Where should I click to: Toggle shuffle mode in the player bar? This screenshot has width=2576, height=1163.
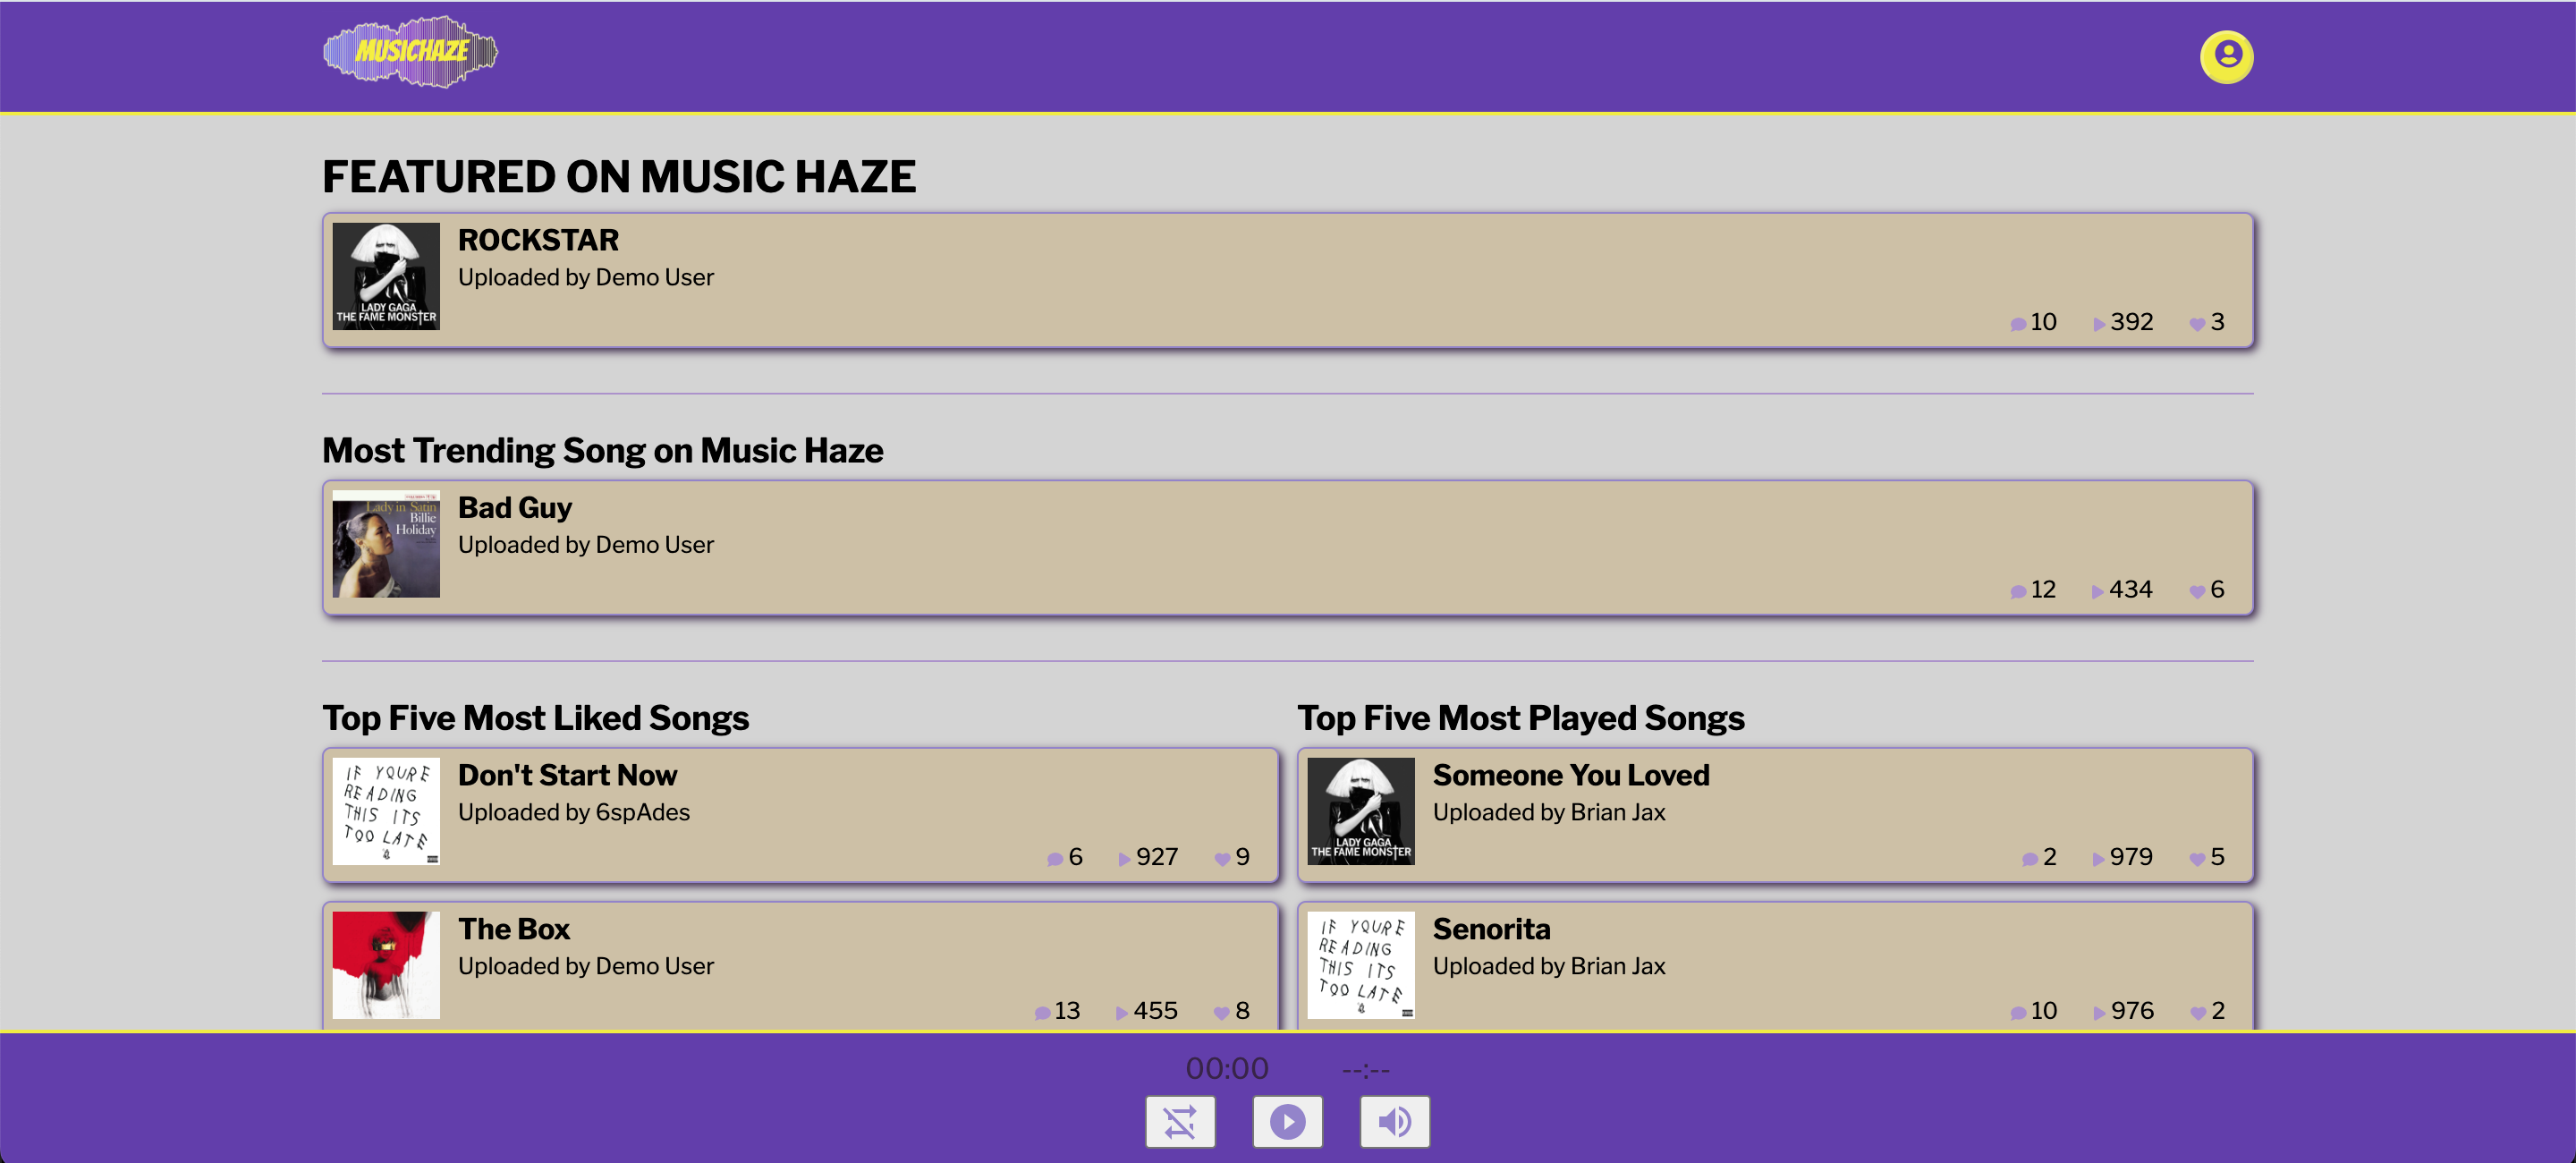click(x=1180, y=1121)
